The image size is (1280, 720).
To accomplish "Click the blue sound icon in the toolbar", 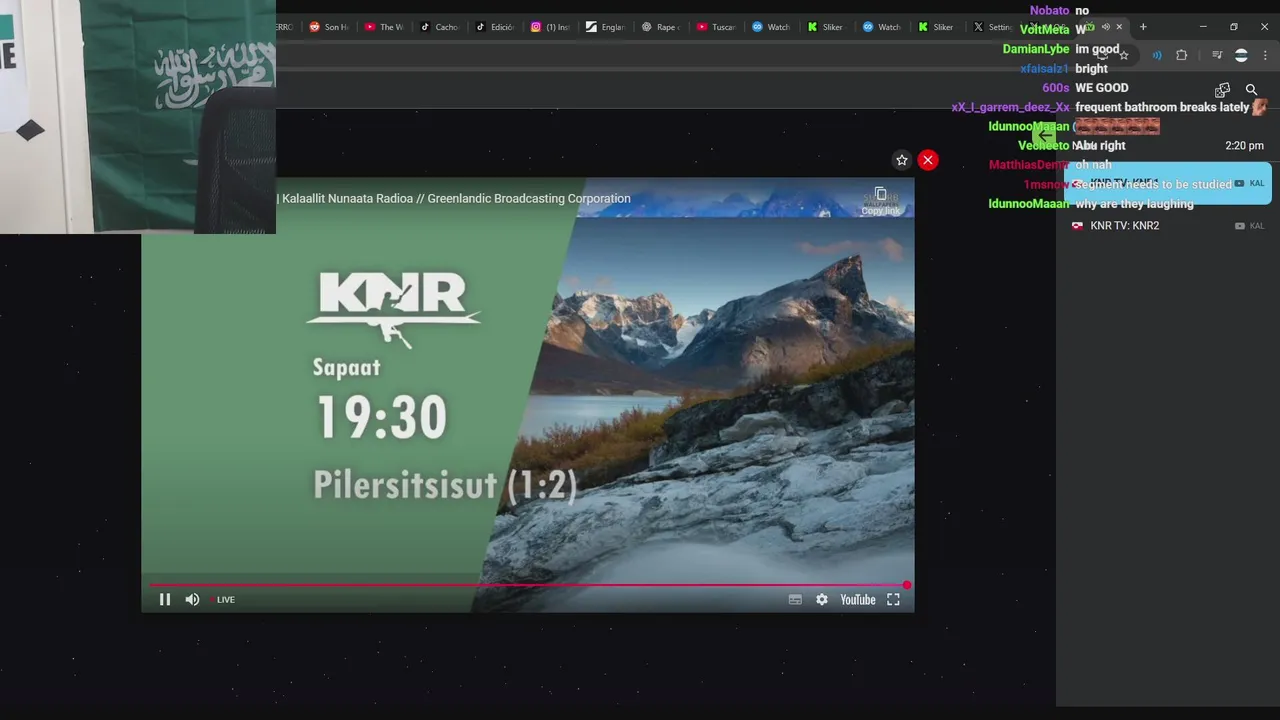I will pyautogui.click(x=1157, y=56).
